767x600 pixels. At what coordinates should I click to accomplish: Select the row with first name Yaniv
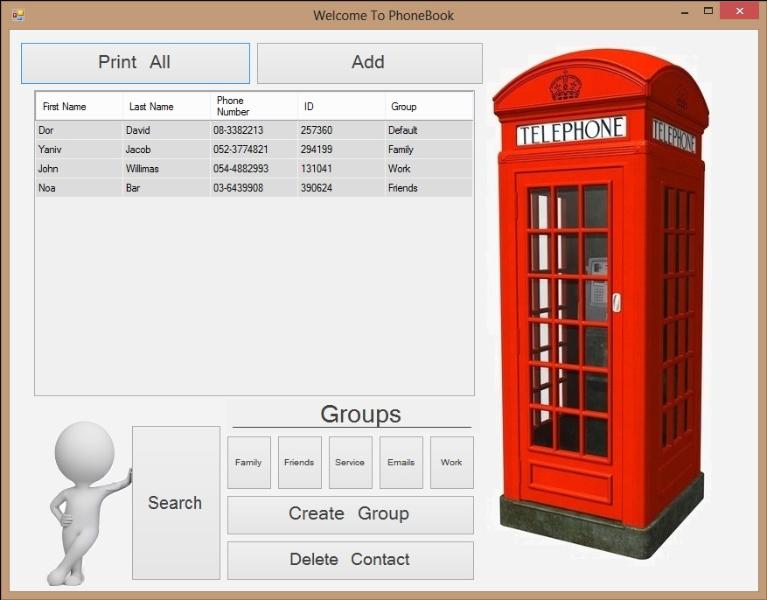[x=254, y=149]
